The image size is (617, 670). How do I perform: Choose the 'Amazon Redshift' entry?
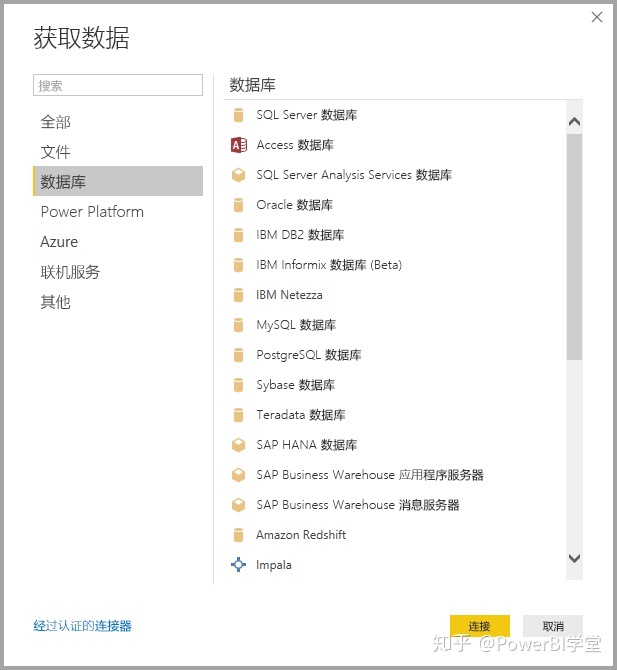(x=395, y=535)
